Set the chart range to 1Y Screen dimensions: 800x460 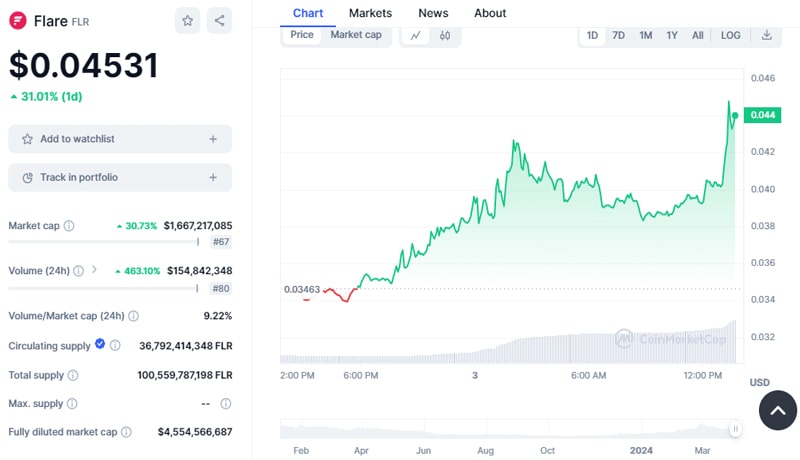coord(672,35)
